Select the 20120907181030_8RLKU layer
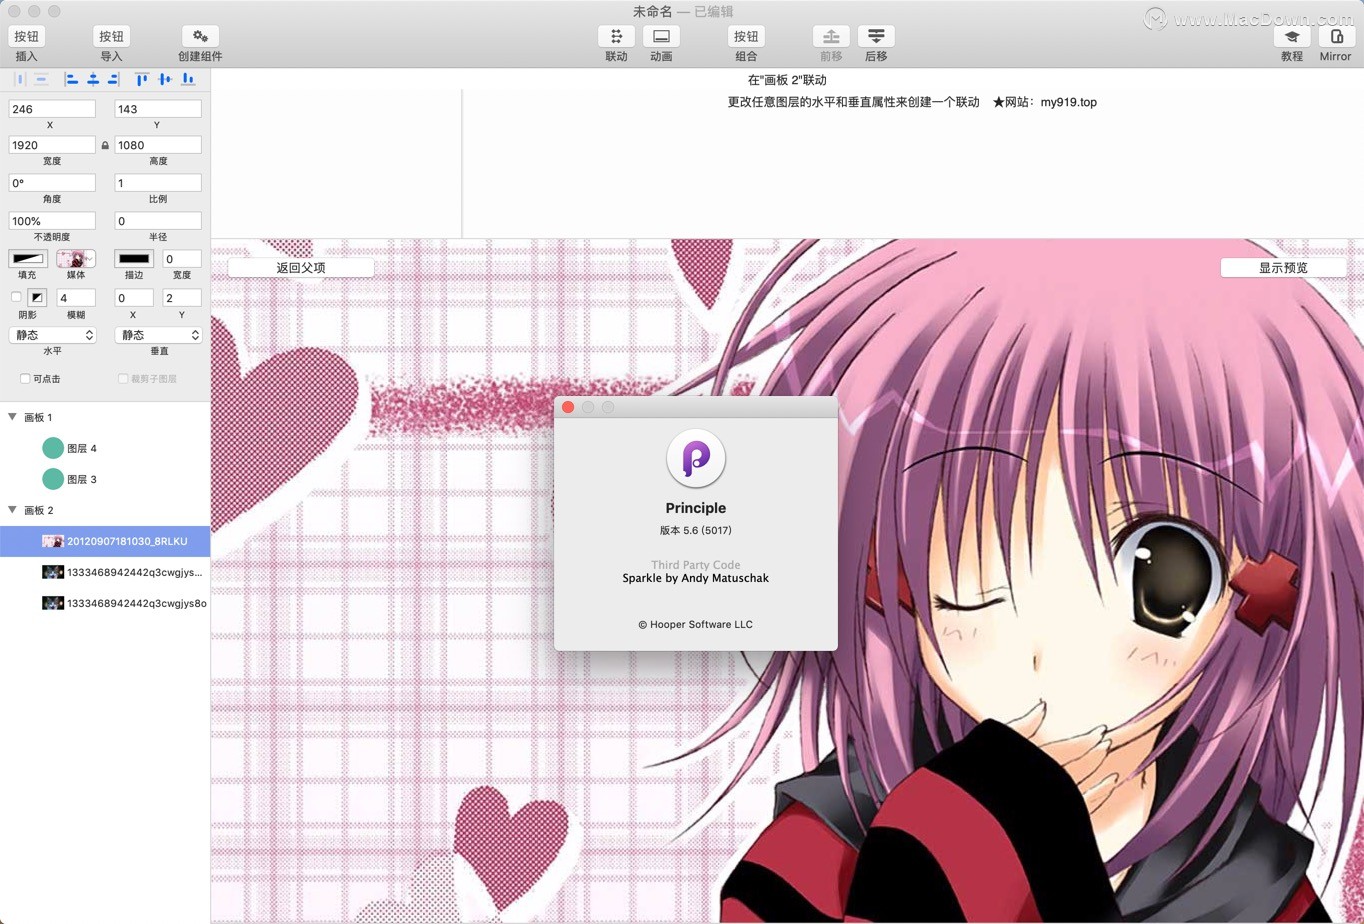This screenshot has width=1364, height=924. 105,541
